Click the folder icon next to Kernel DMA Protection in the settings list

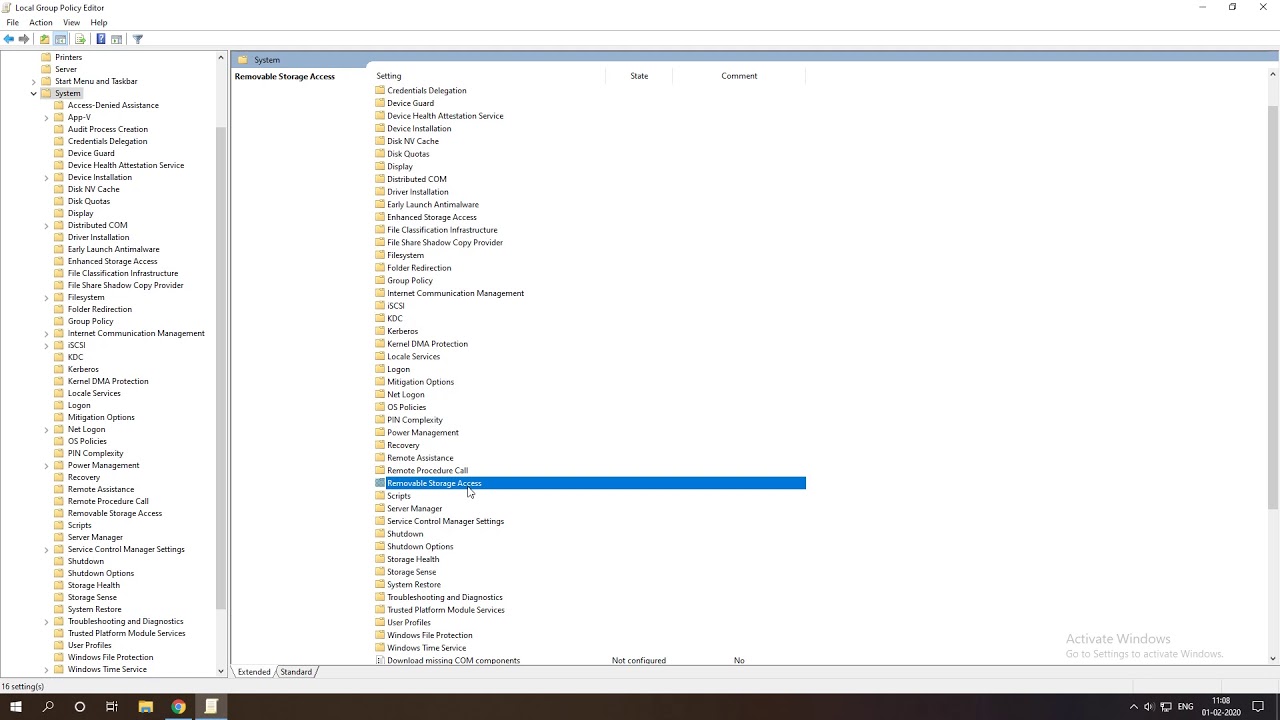coord(380,344)
